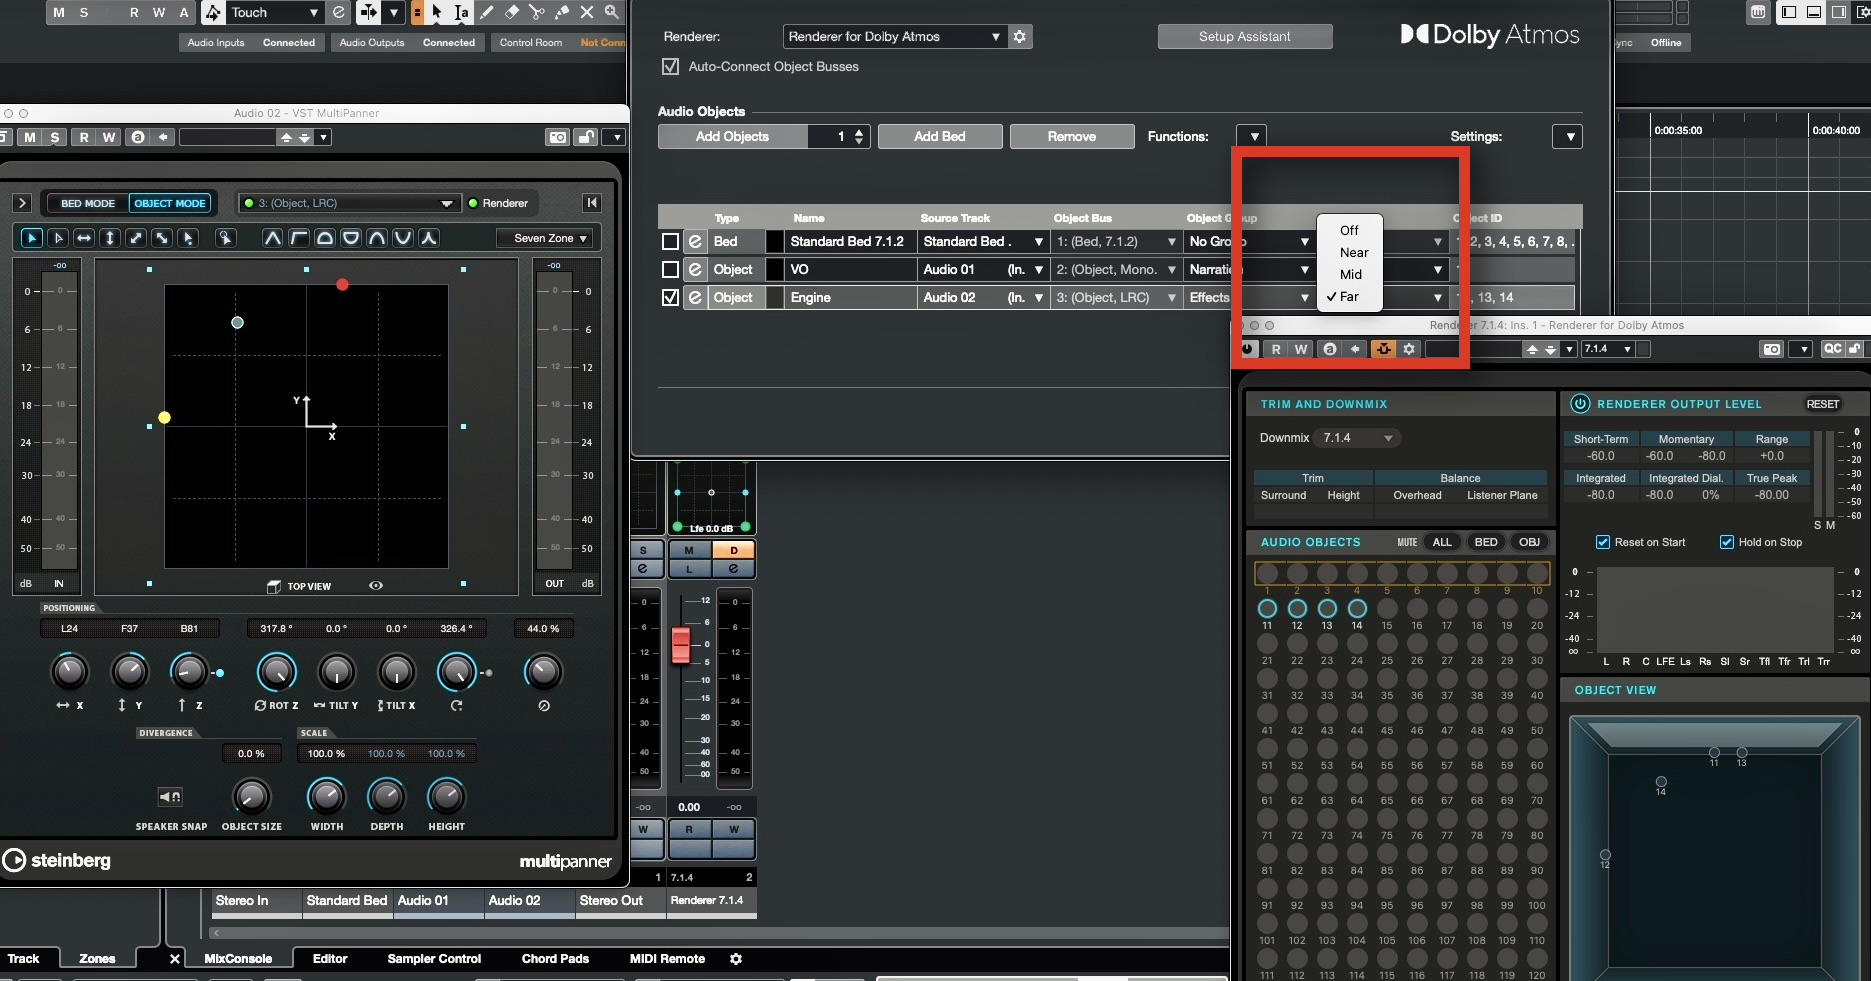Open the lower zone settings gear
1871x981 pixels.
pos(736,959)
